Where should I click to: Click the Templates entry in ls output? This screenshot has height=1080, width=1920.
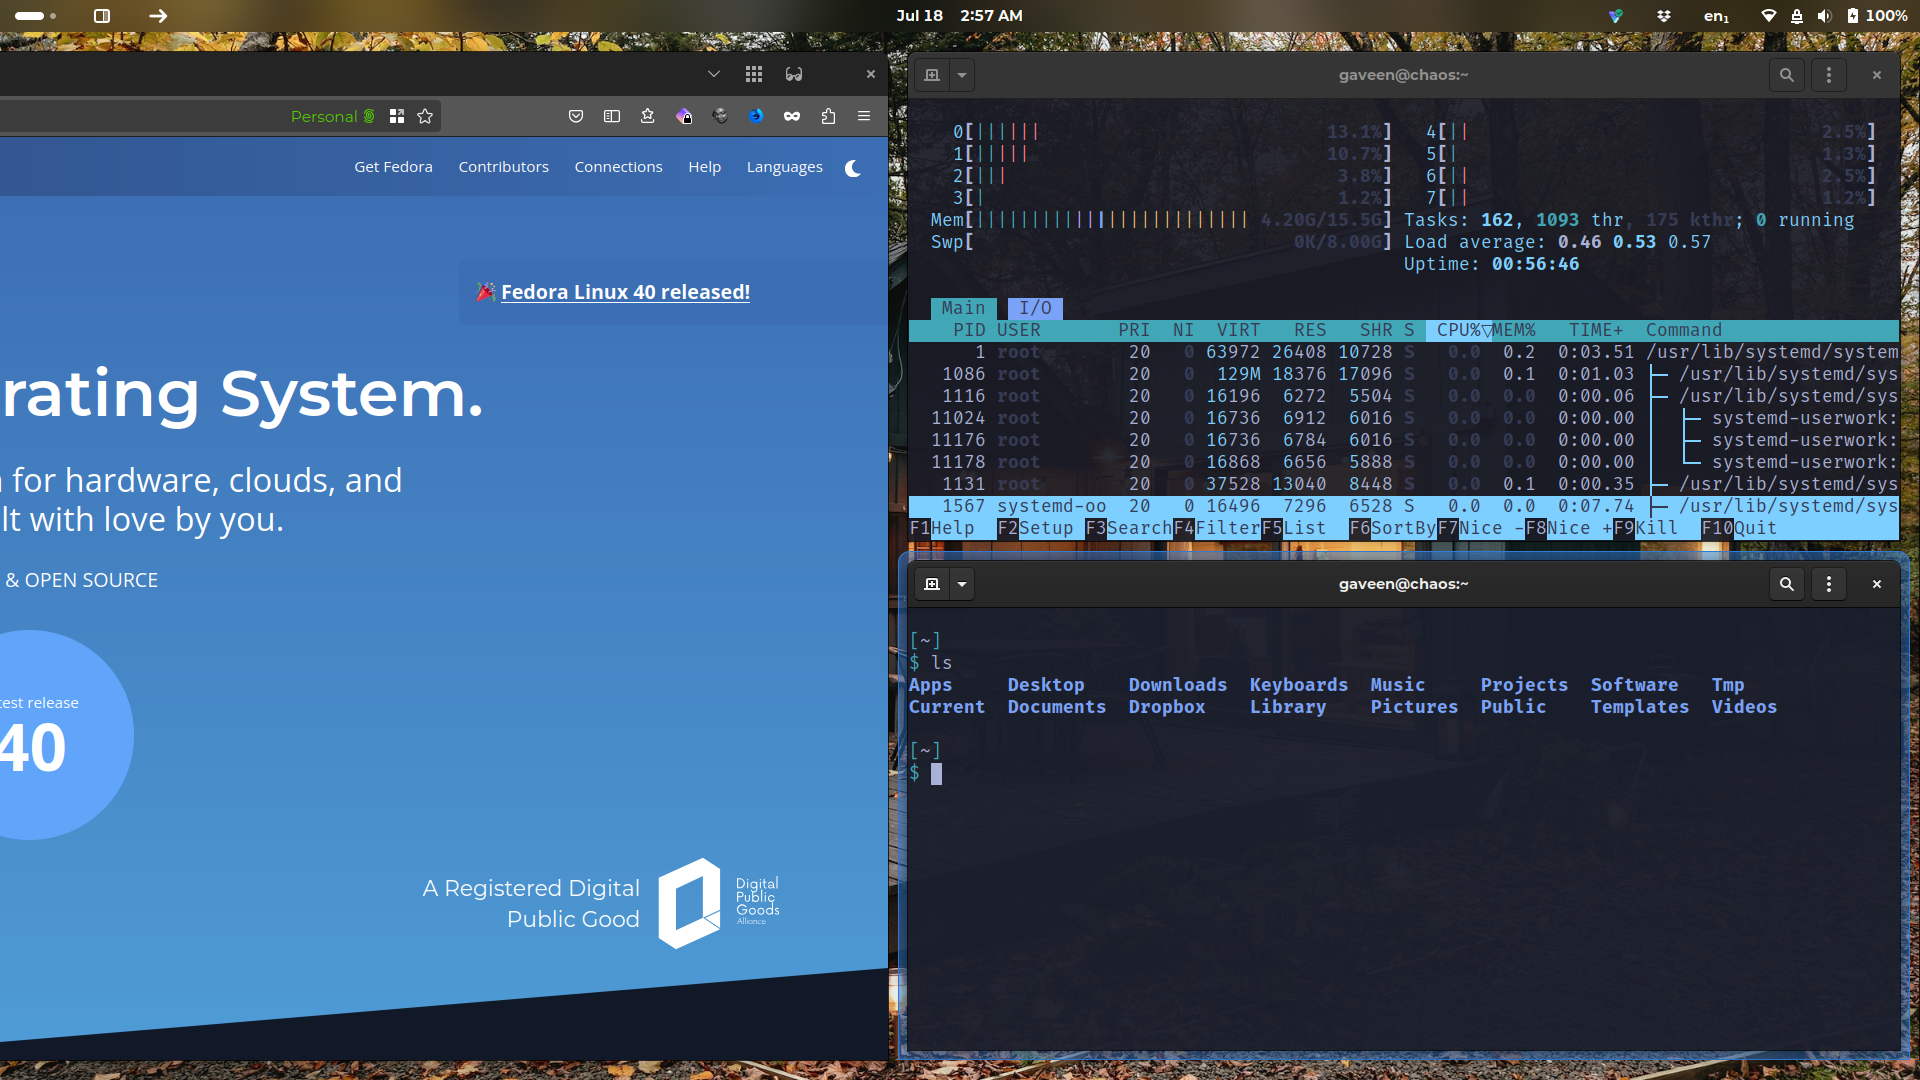pos(1640,707)
